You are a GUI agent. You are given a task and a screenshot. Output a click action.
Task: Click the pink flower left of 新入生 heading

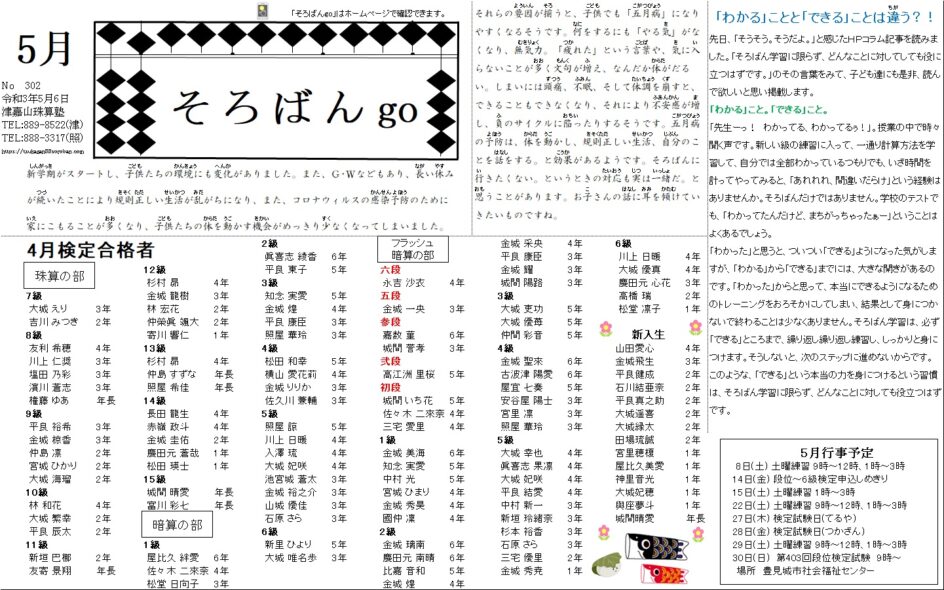[603, 327]
